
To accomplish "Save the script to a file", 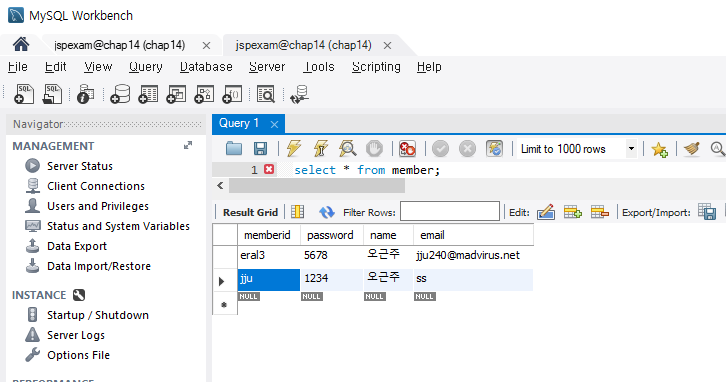I will 260,149.
